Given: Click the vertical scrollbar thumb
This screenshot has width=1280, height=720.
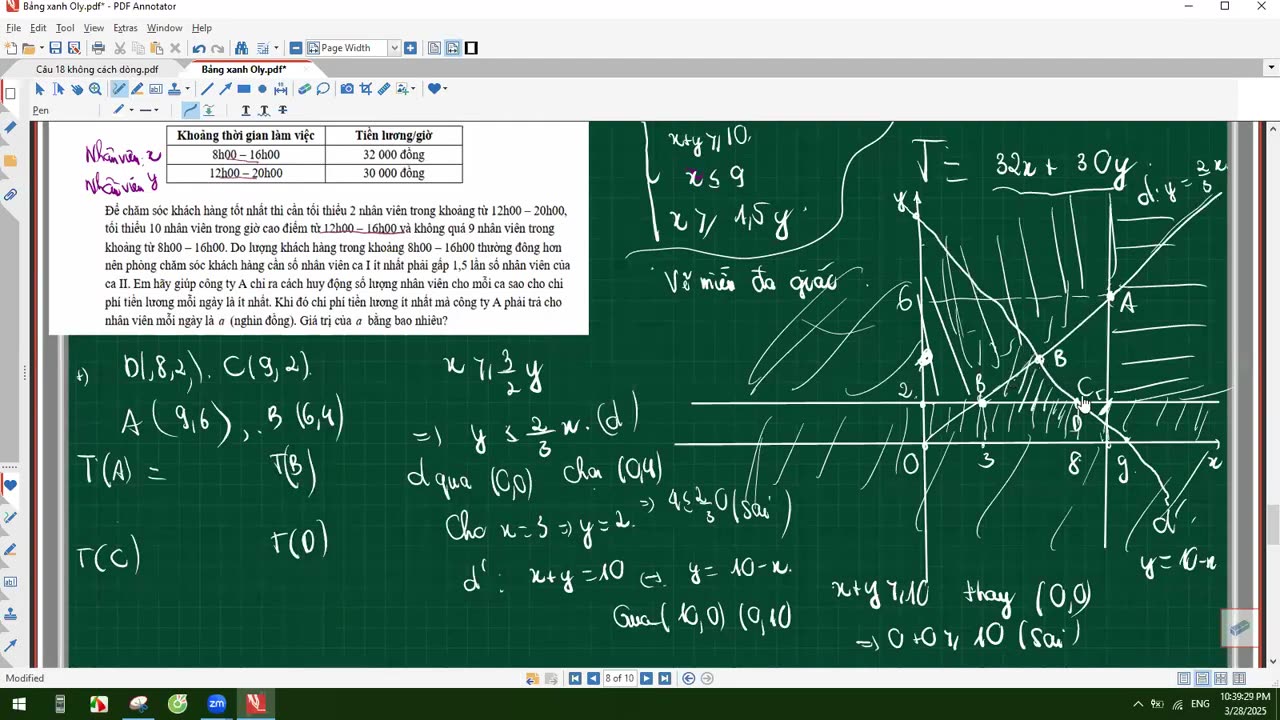Looking at the screenshot, I should [1273, 525].
